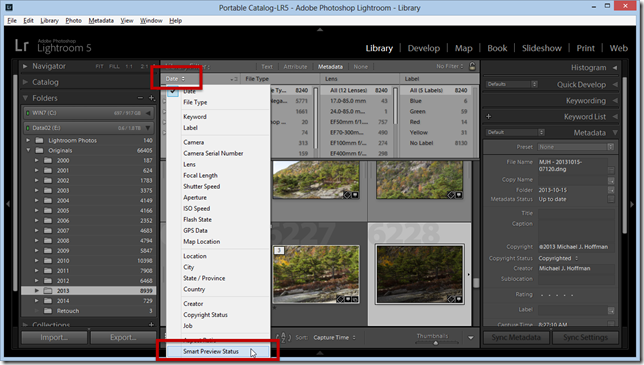Click the Metadata Status action button

611,199
